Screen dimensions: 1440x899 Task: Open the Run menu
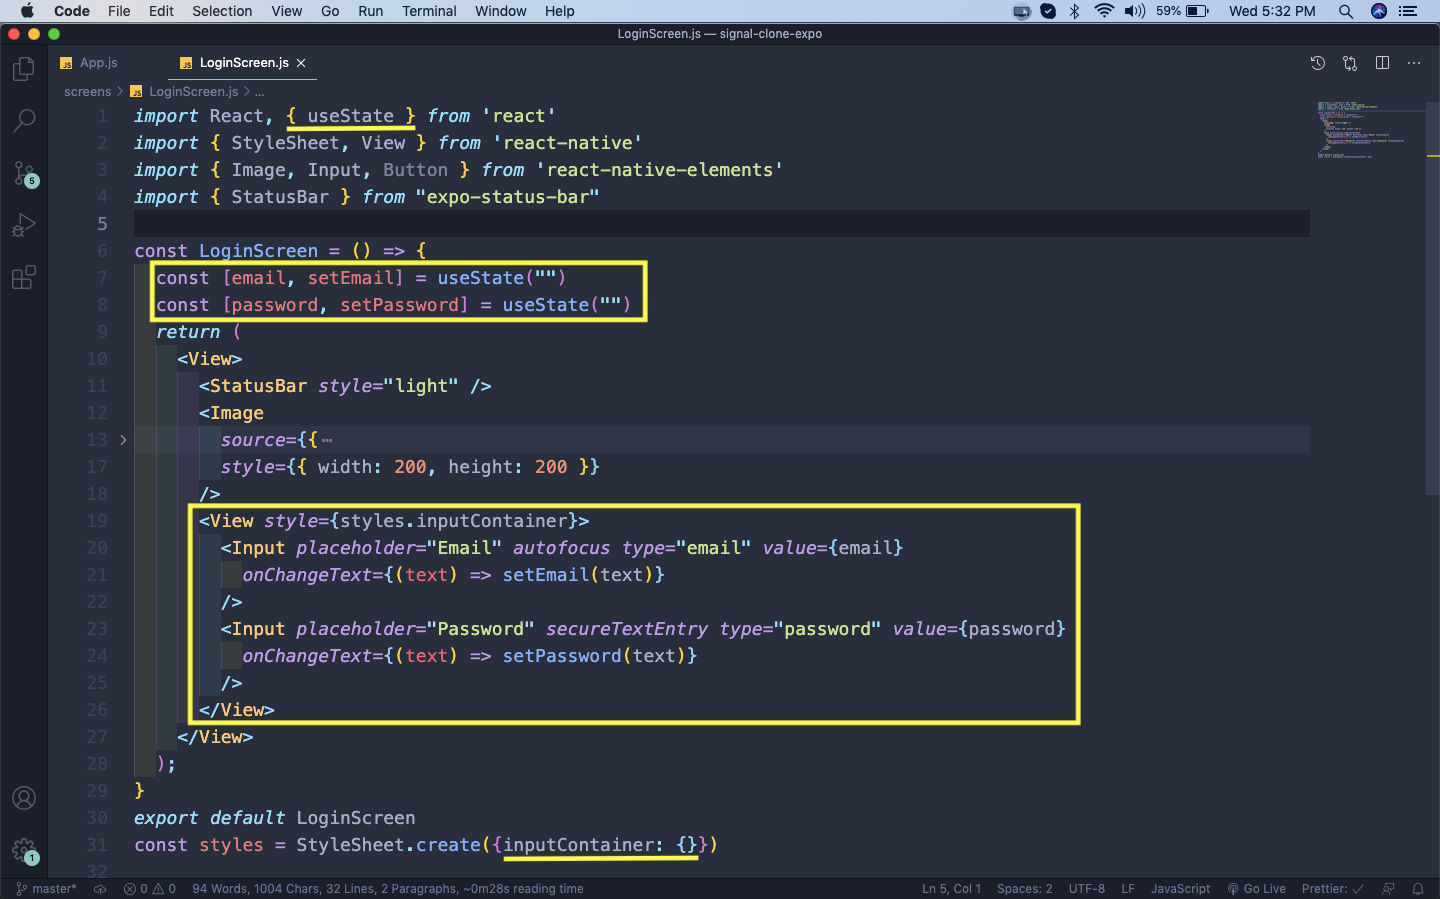371,11
